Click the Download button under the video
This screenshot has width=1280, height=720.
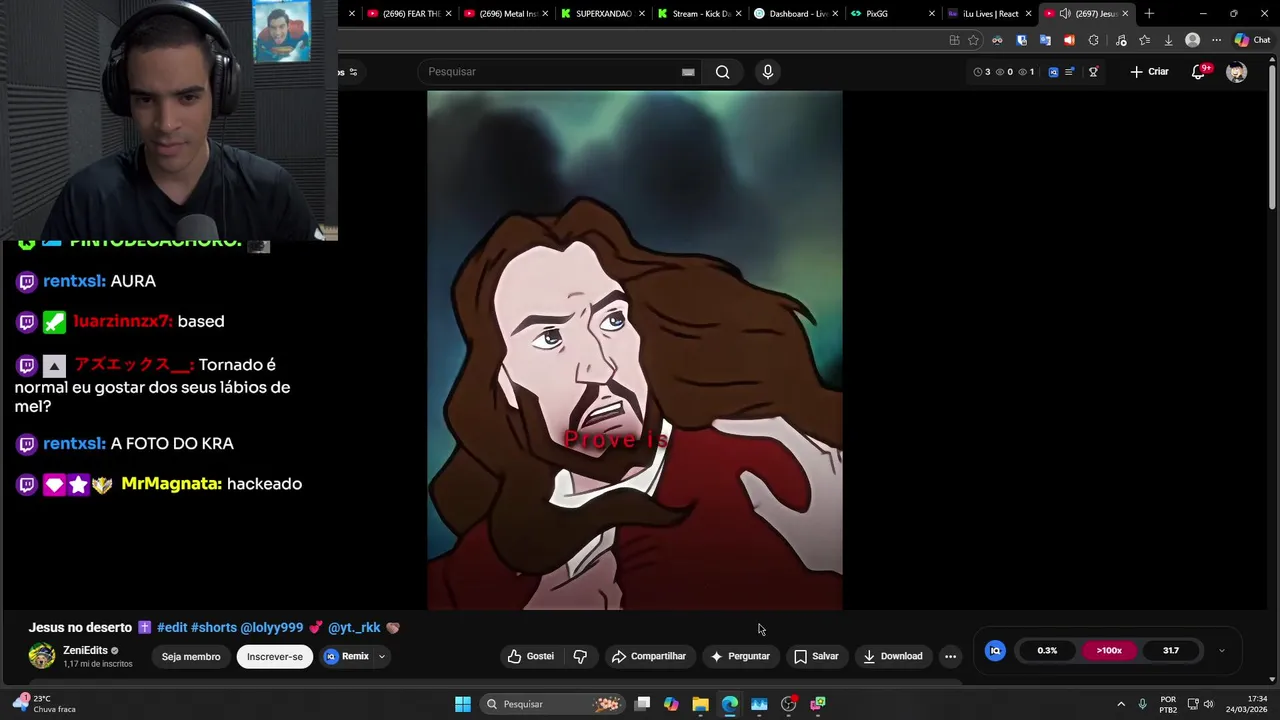click(892, 656)
